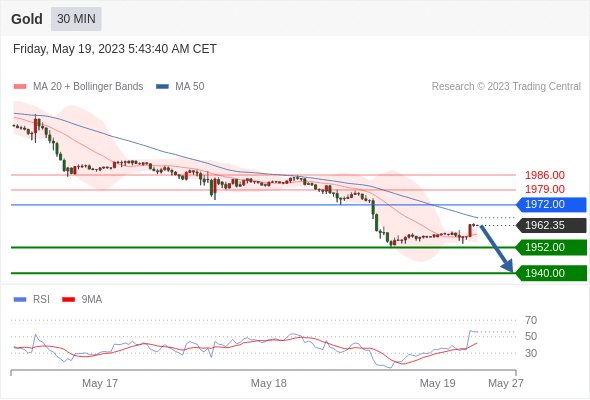Click the chart timestamp text
This screenshot has height=400, width=590.
tap(115, 49)
